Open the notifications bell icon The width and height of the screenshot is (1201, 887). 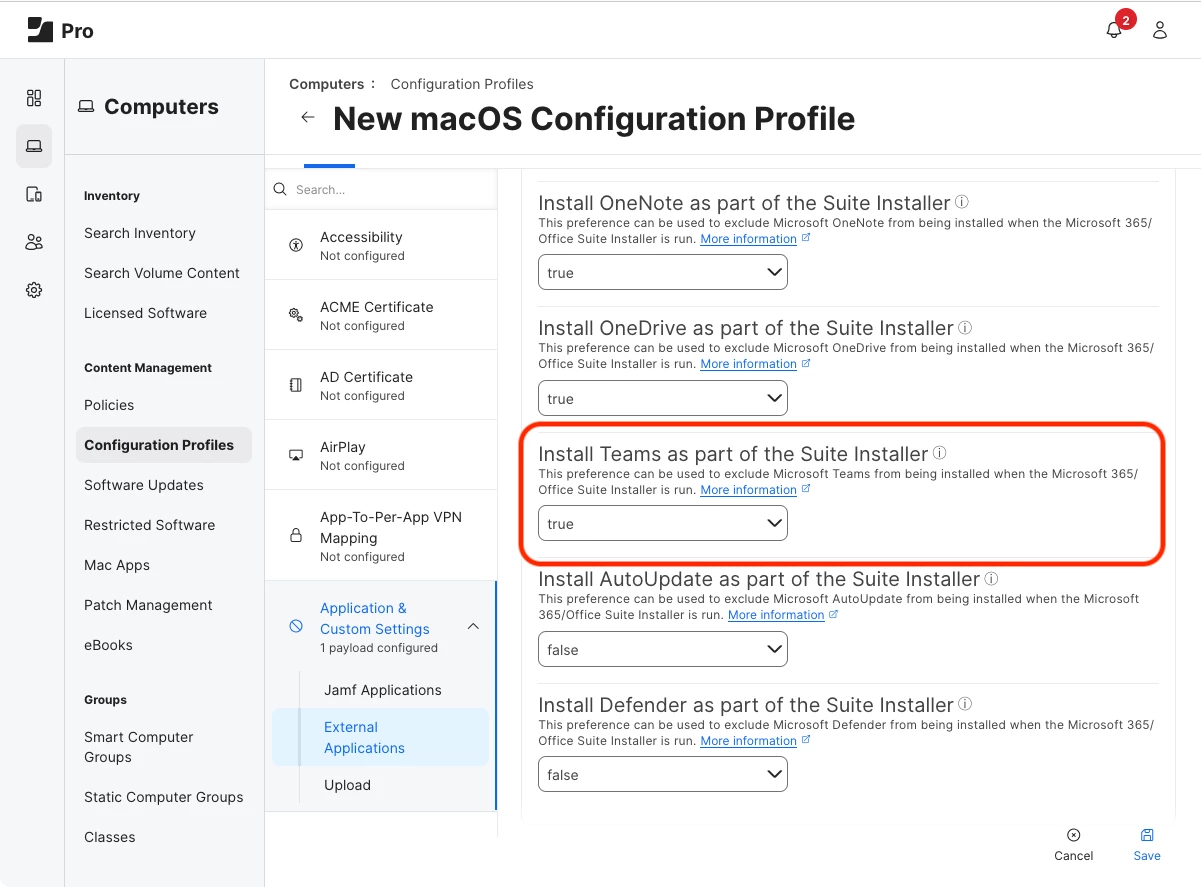tap(1114, 30)
